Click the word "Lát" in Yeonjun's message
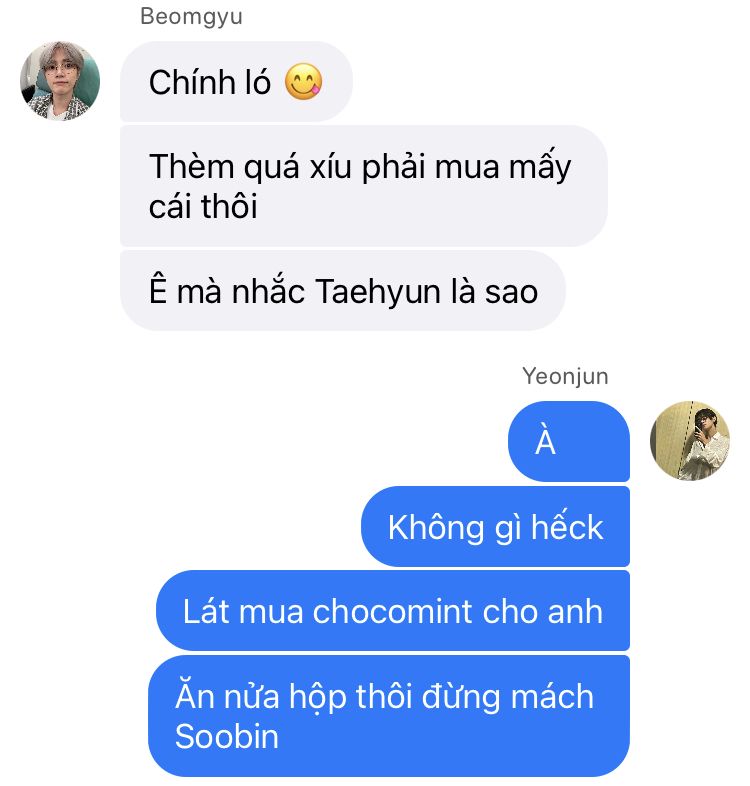The width and height of the screenshot is (750, 786). pyautogui.click(x=205, y=611)
